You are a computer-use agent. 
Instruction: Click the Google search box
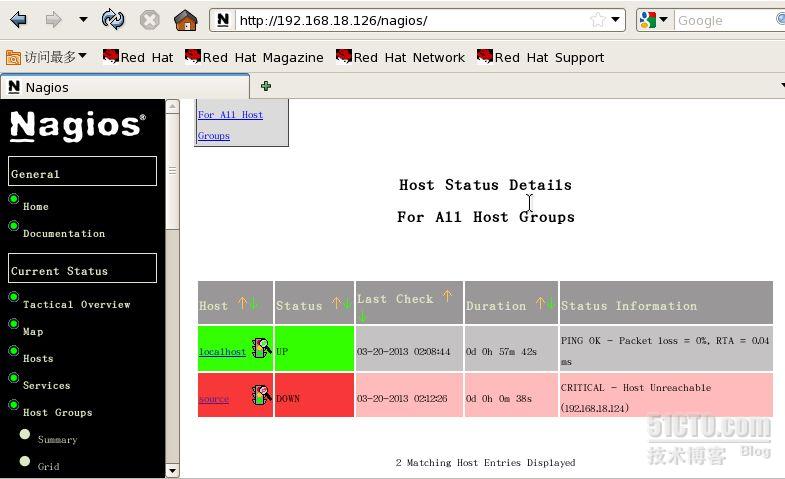click(x=727, y=21)
